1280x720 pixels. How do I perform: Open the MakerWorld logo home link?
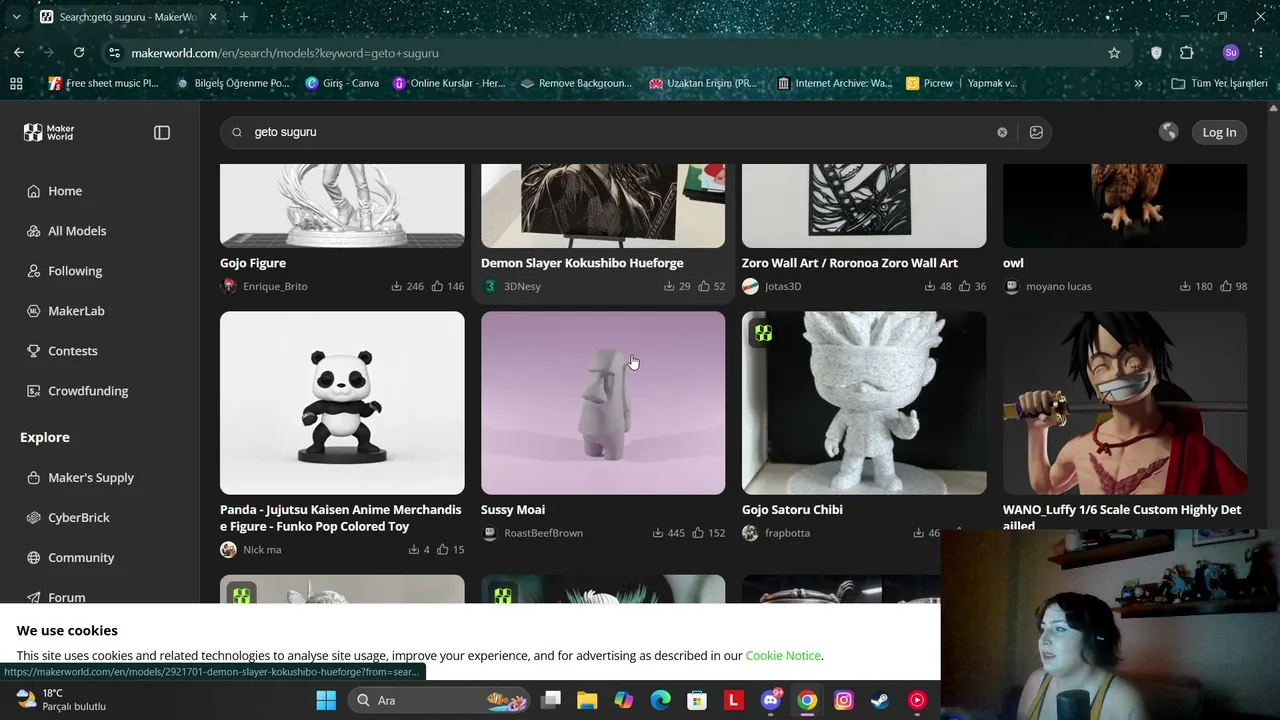point(49,132)
